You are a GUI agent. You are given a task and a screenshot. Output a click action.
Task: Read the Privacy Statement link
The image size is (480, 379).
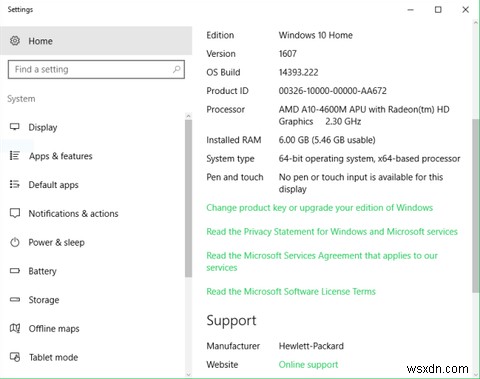[332, 232]
